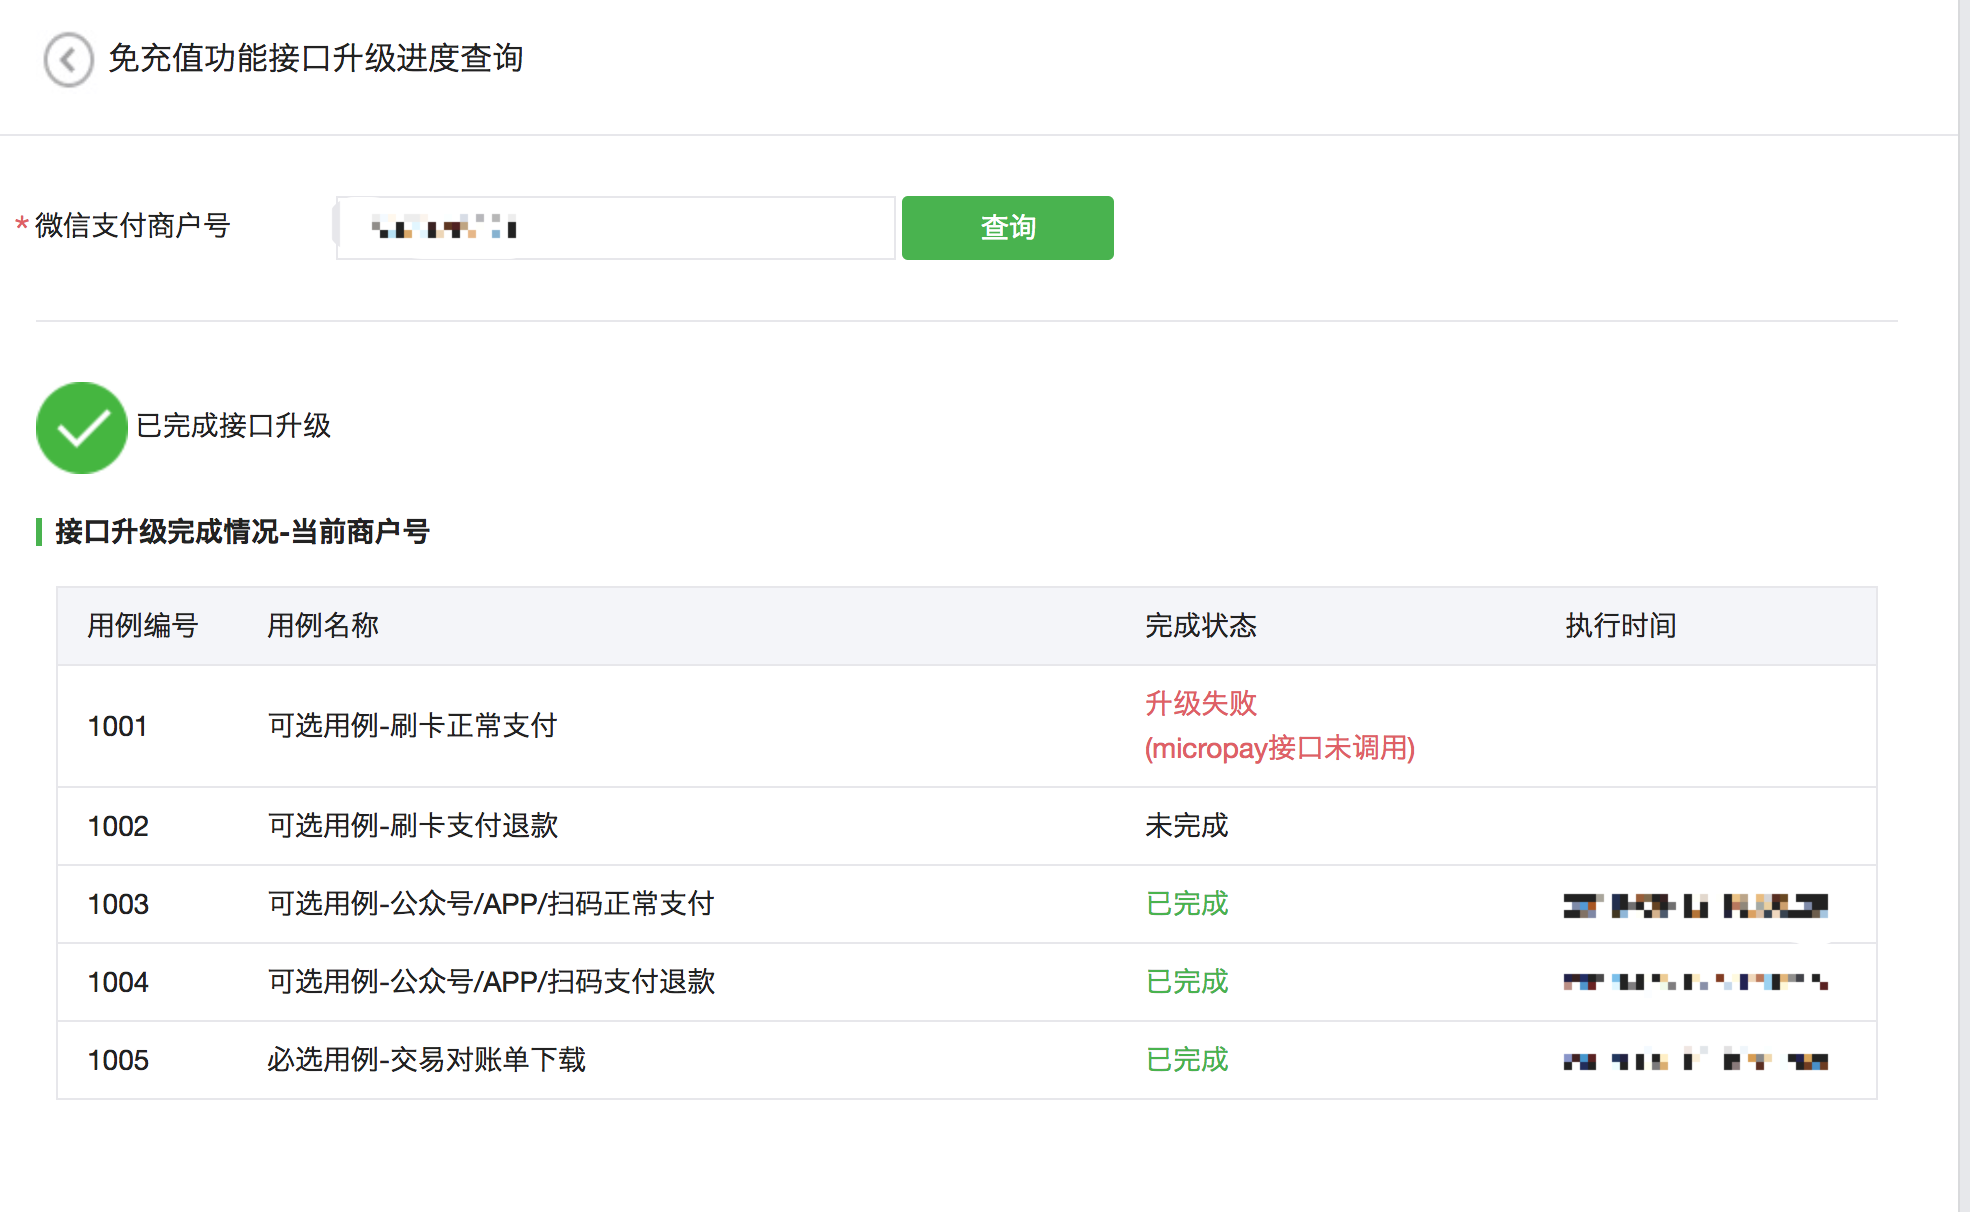Click the 执行时间 column header
This screenshot has height=1212, width=1970.
(1620, 625)
